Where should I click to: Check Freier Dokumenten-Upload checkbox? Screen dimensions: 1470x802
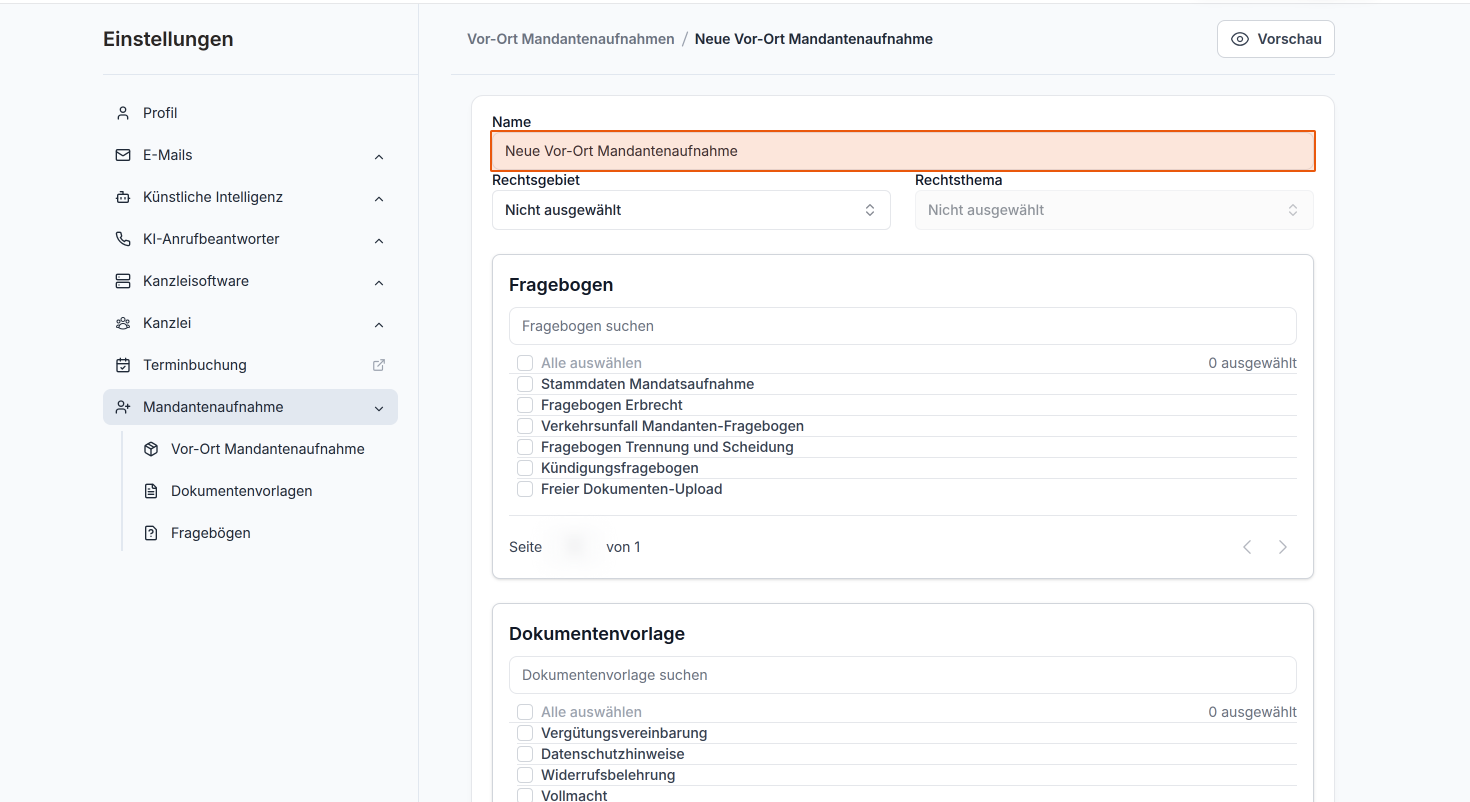coord(525,489)
